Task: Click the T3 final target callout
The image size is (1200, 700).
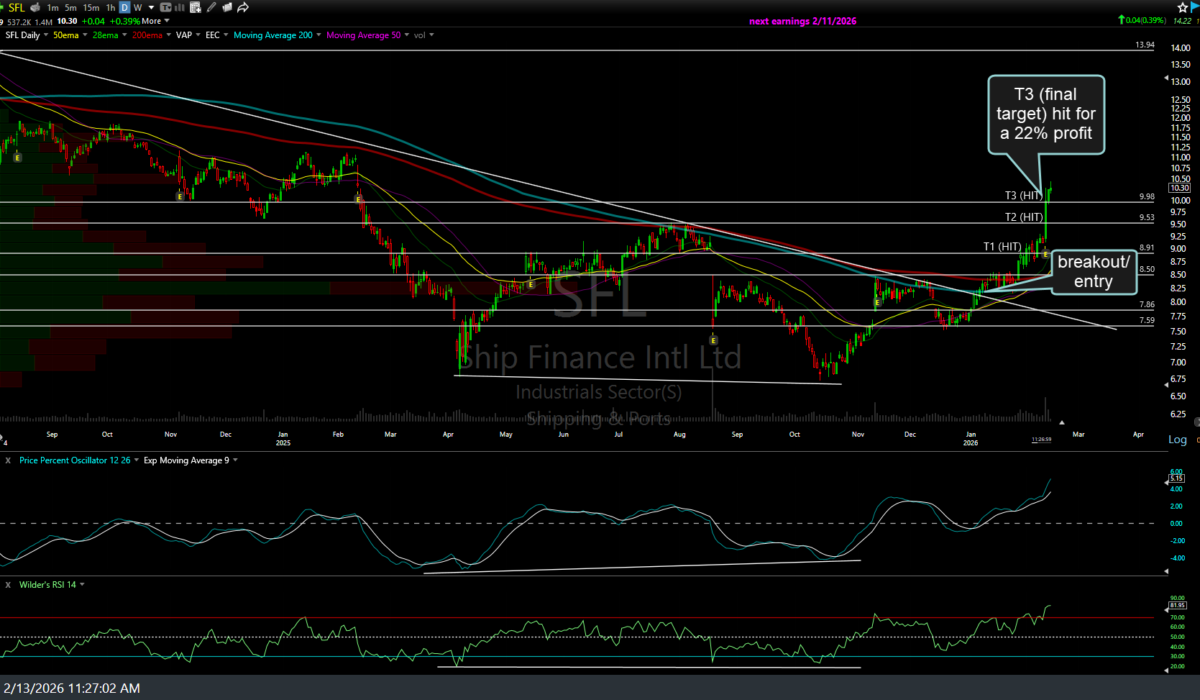Action: pyautogui.click(x=1047, y=115)
